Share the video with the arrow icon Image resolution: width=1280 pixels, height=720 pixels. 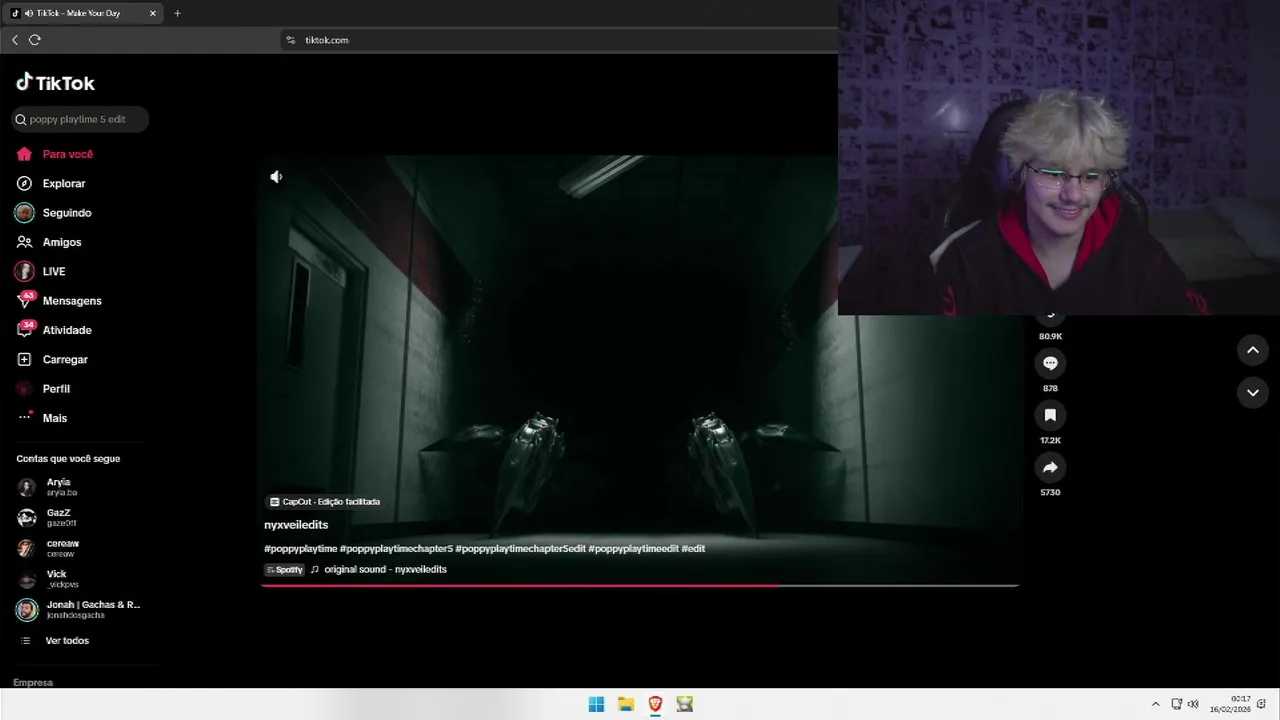[x=1050, y=467]
